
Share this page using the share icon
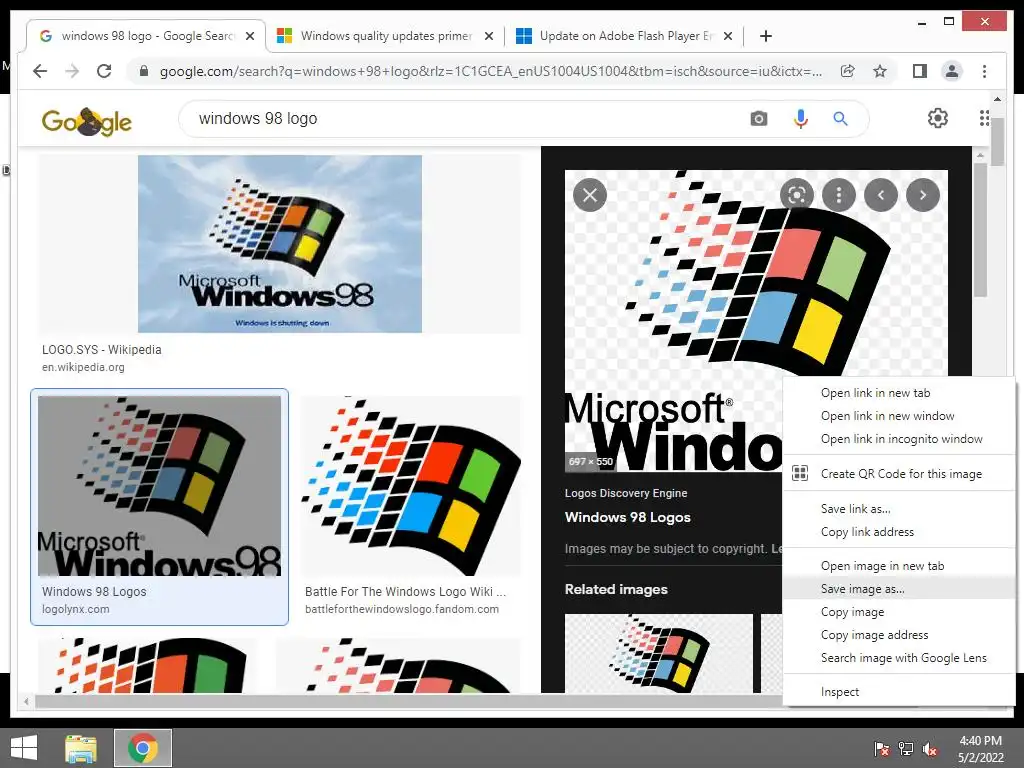click(848, 71)
